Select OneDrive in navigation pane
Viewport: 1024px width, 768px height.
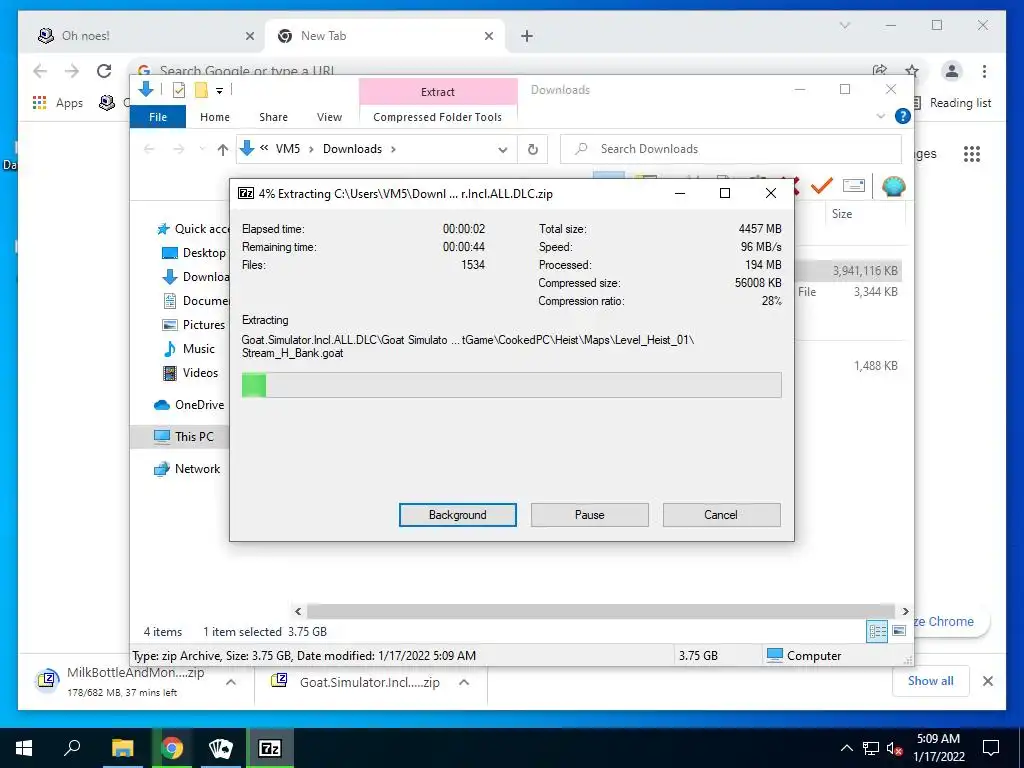pos(189,405)
